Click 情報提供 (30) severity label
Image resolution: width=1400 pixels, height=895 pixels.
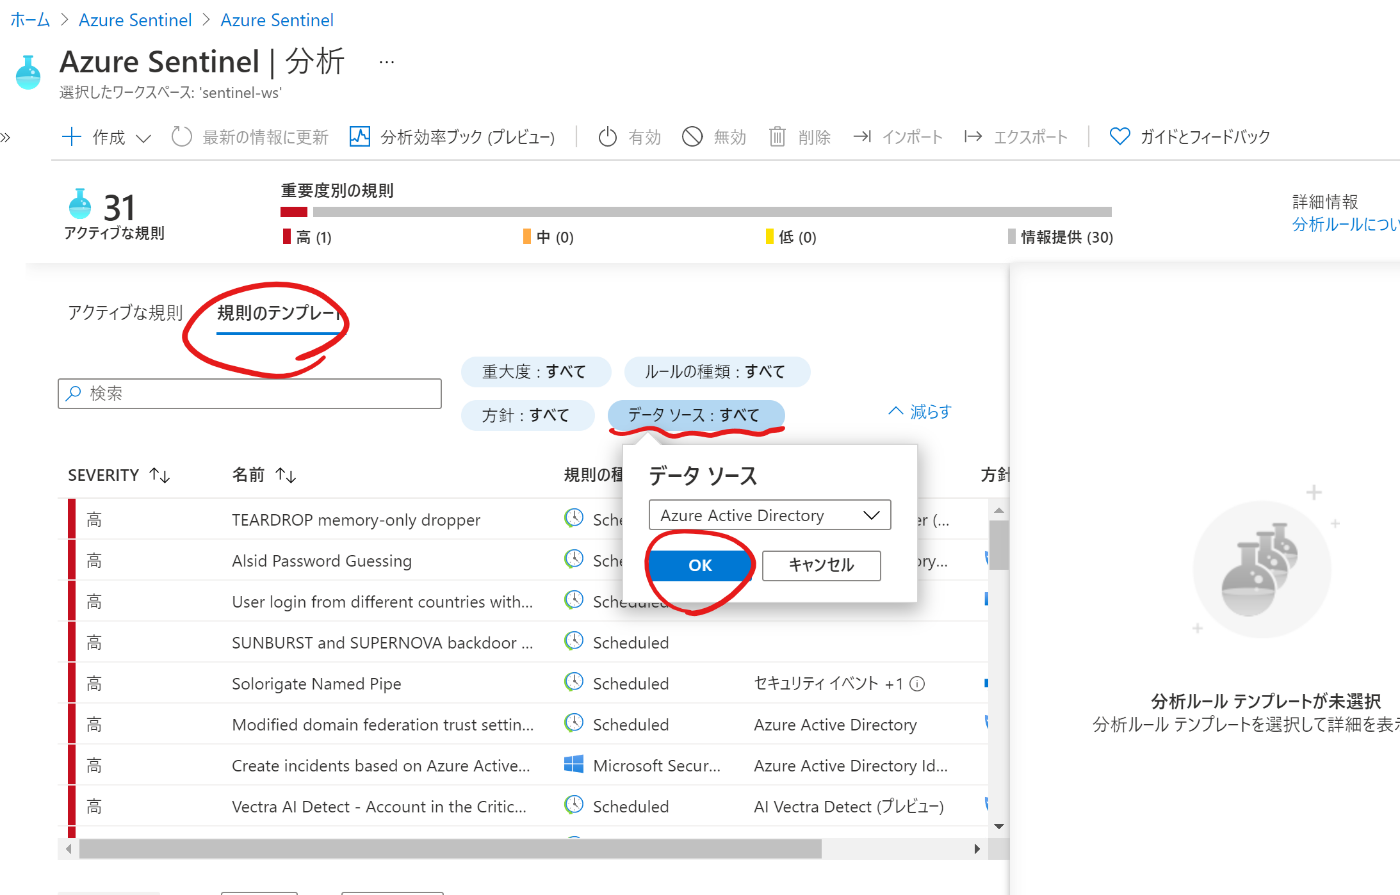pyautogui.click(x=1067, y=237)
